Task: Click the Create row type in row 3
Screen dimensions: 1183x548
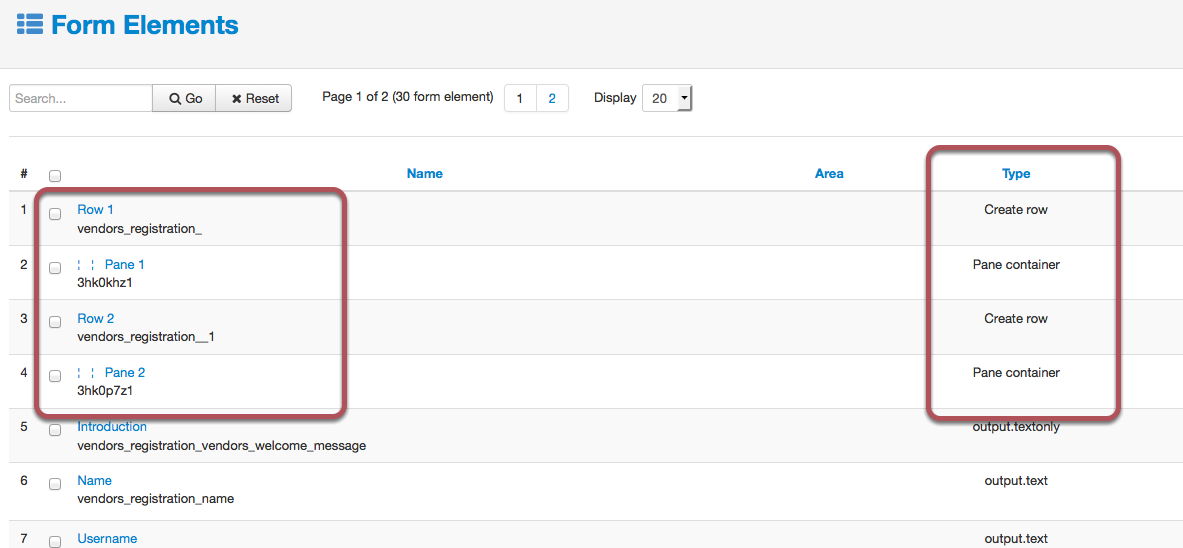Action: pos(1016,319)
